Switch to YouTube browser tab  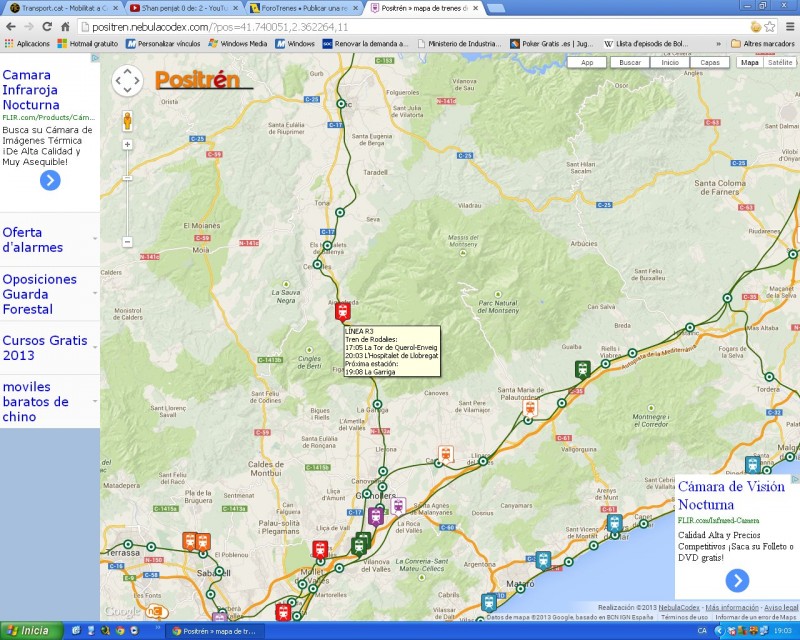[184, 8]
